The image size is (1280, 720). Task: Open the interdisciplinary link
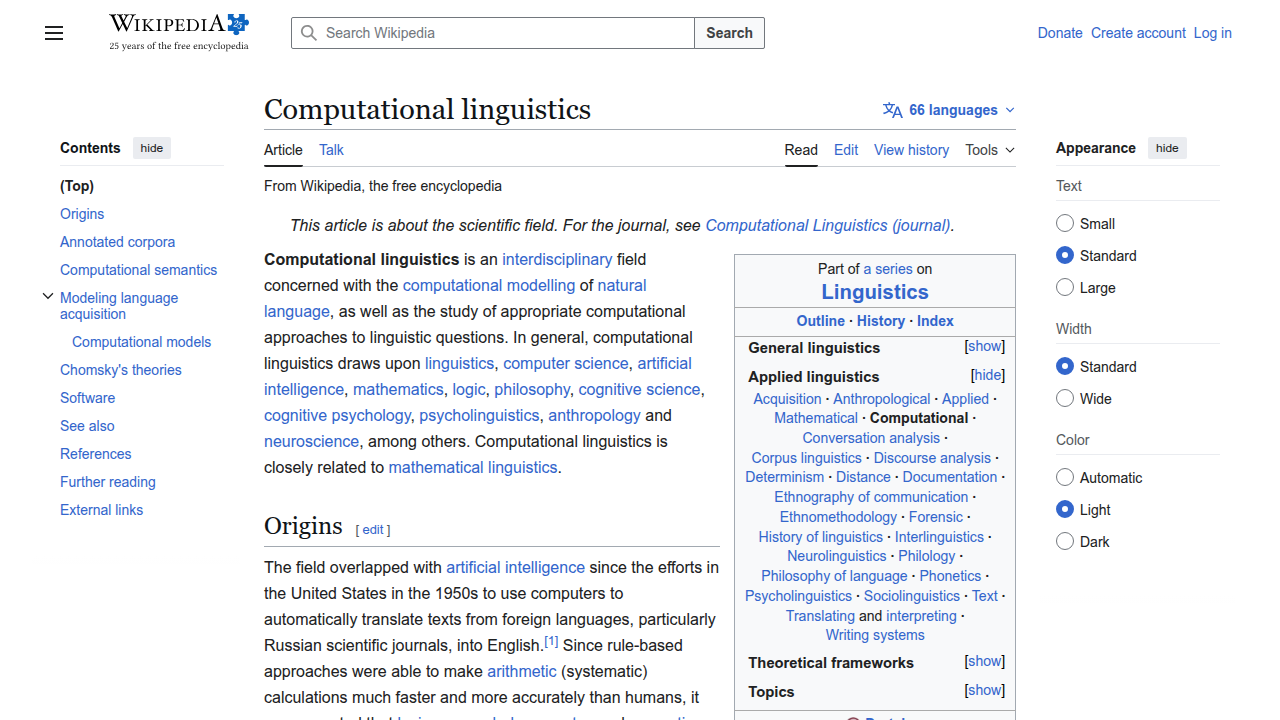point(557,259)
